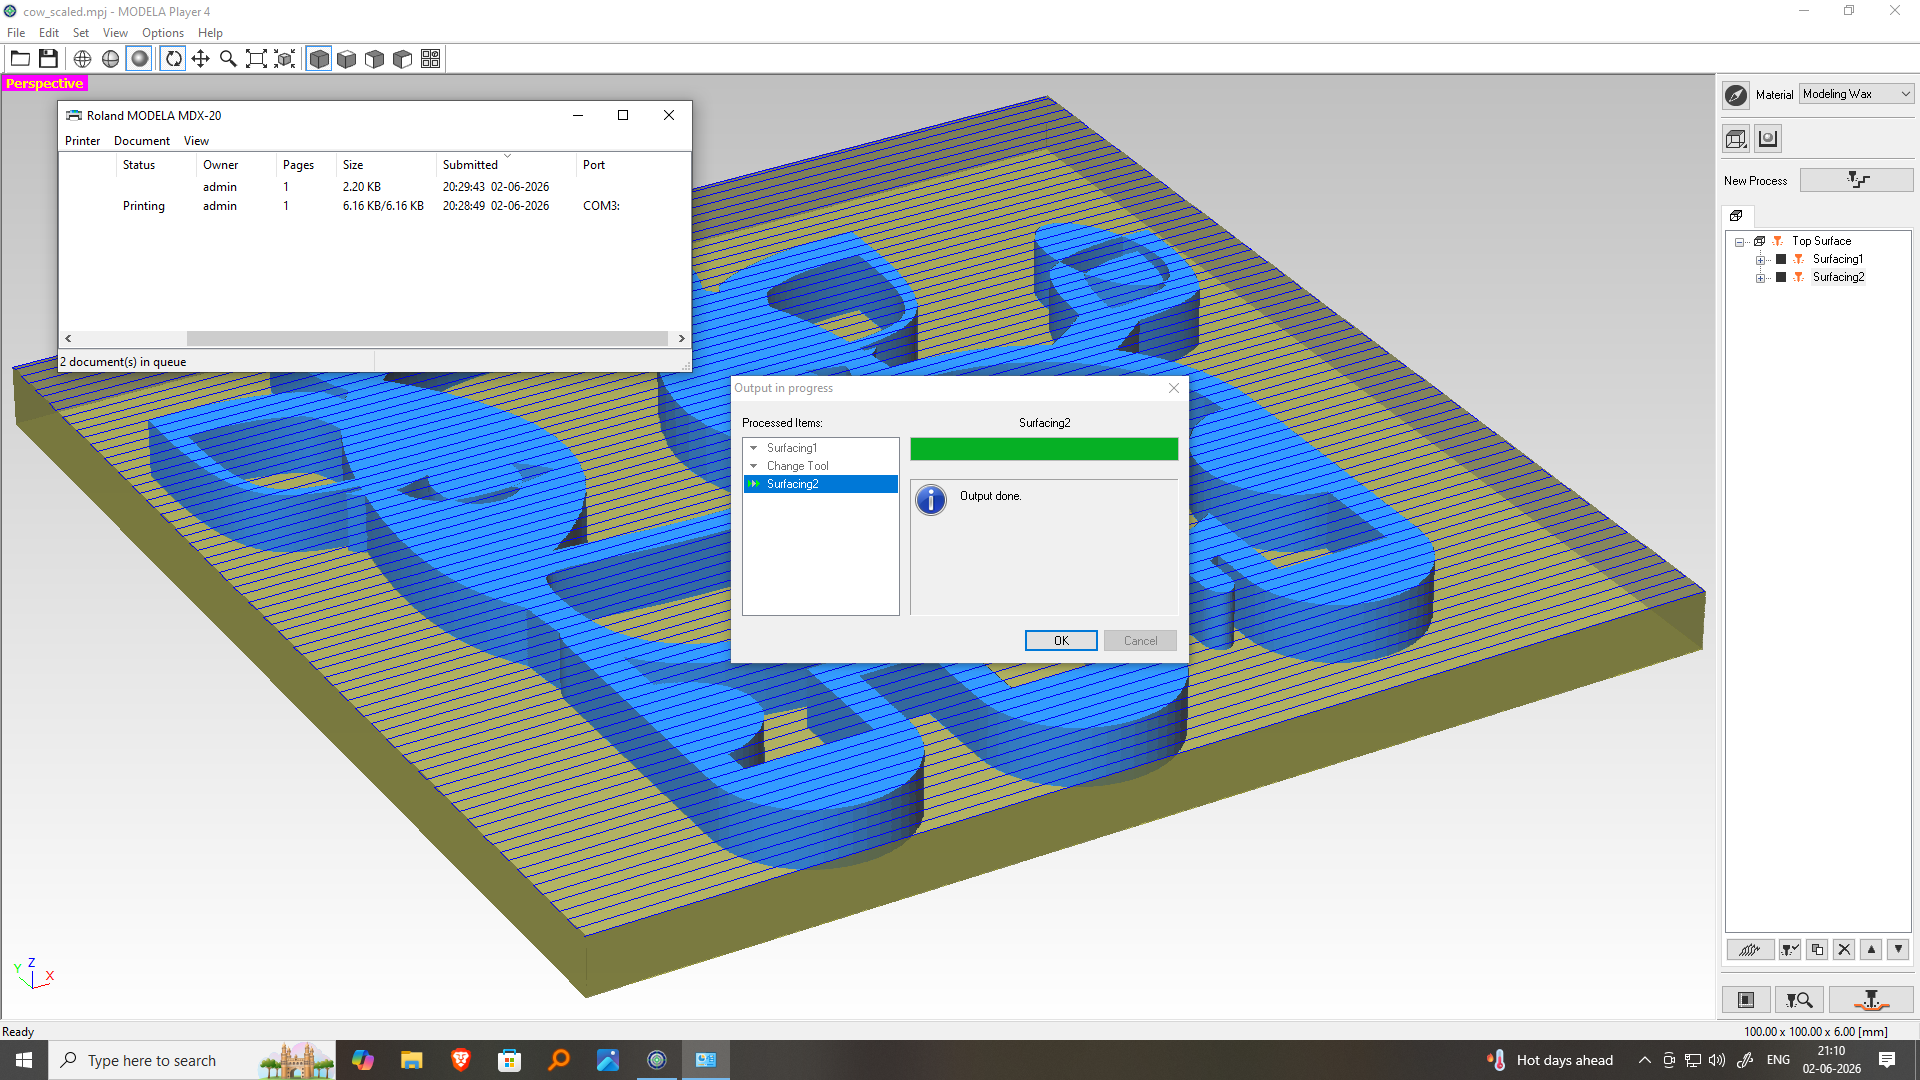
Task: Select the Top Surface tree item
Action: pyautogui.click(x=1821, y=242)
